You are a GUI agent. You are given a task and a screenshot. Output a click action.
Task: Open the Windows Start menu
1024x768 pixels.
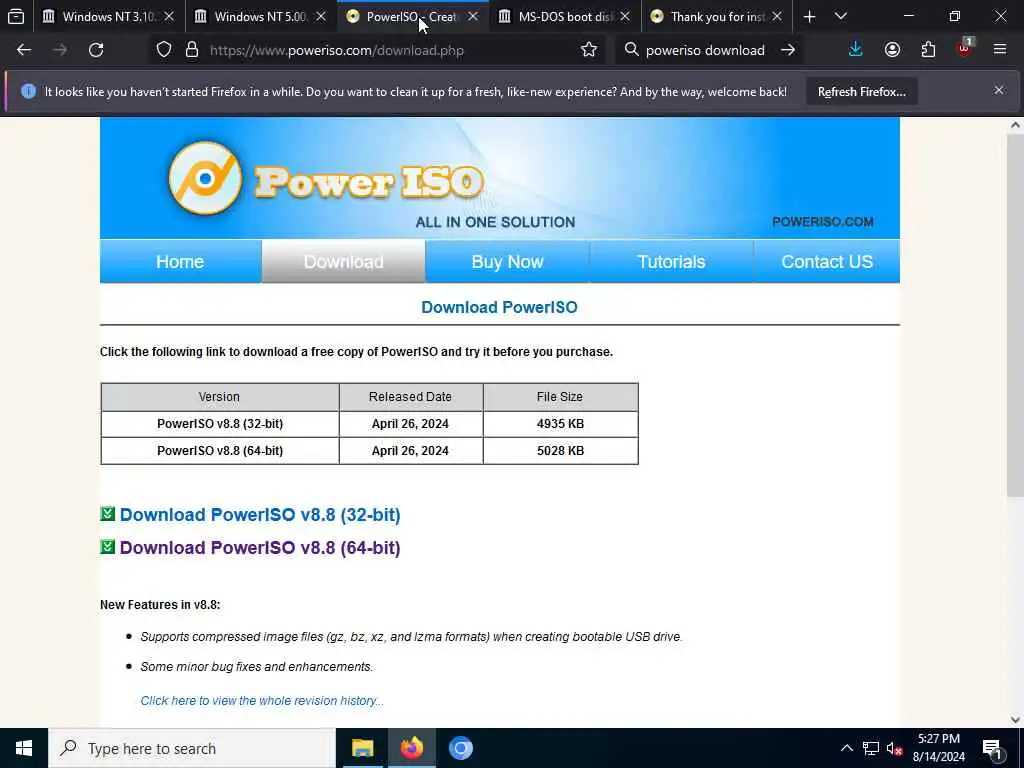[x=24, y=748]
